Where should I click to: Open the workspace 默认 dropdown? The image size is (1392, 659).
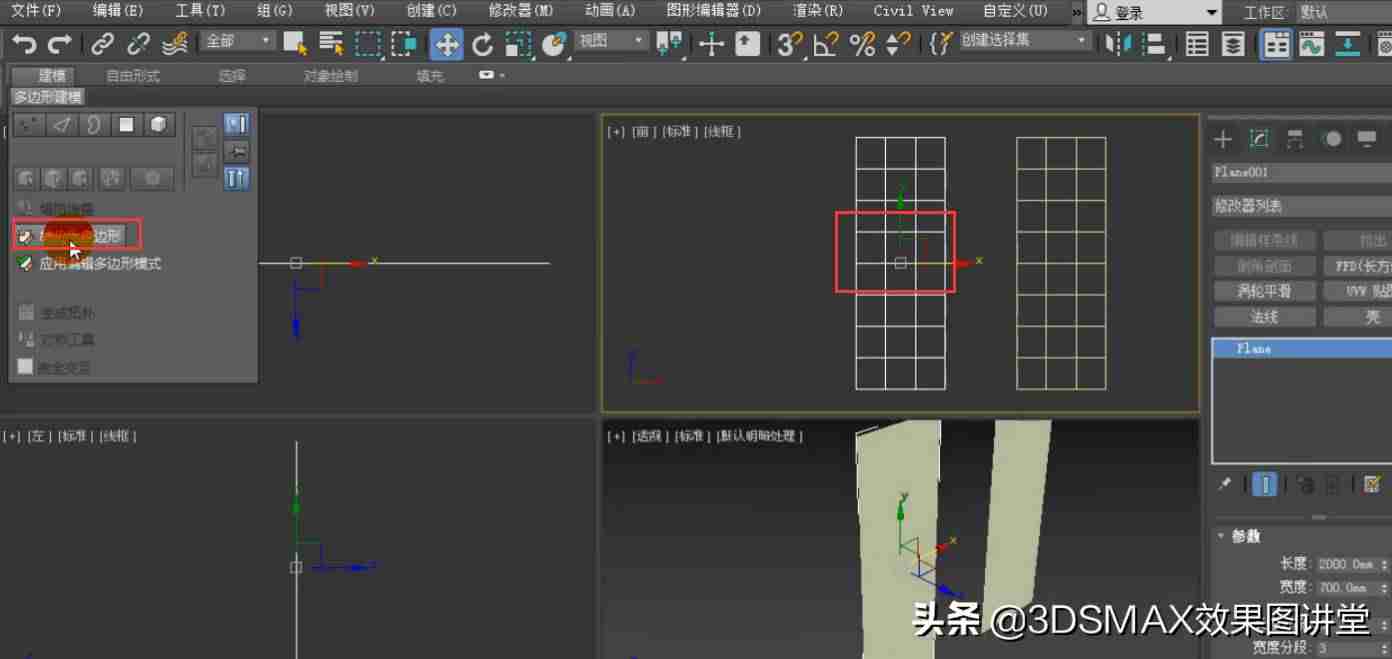[x=1343, y=13]
